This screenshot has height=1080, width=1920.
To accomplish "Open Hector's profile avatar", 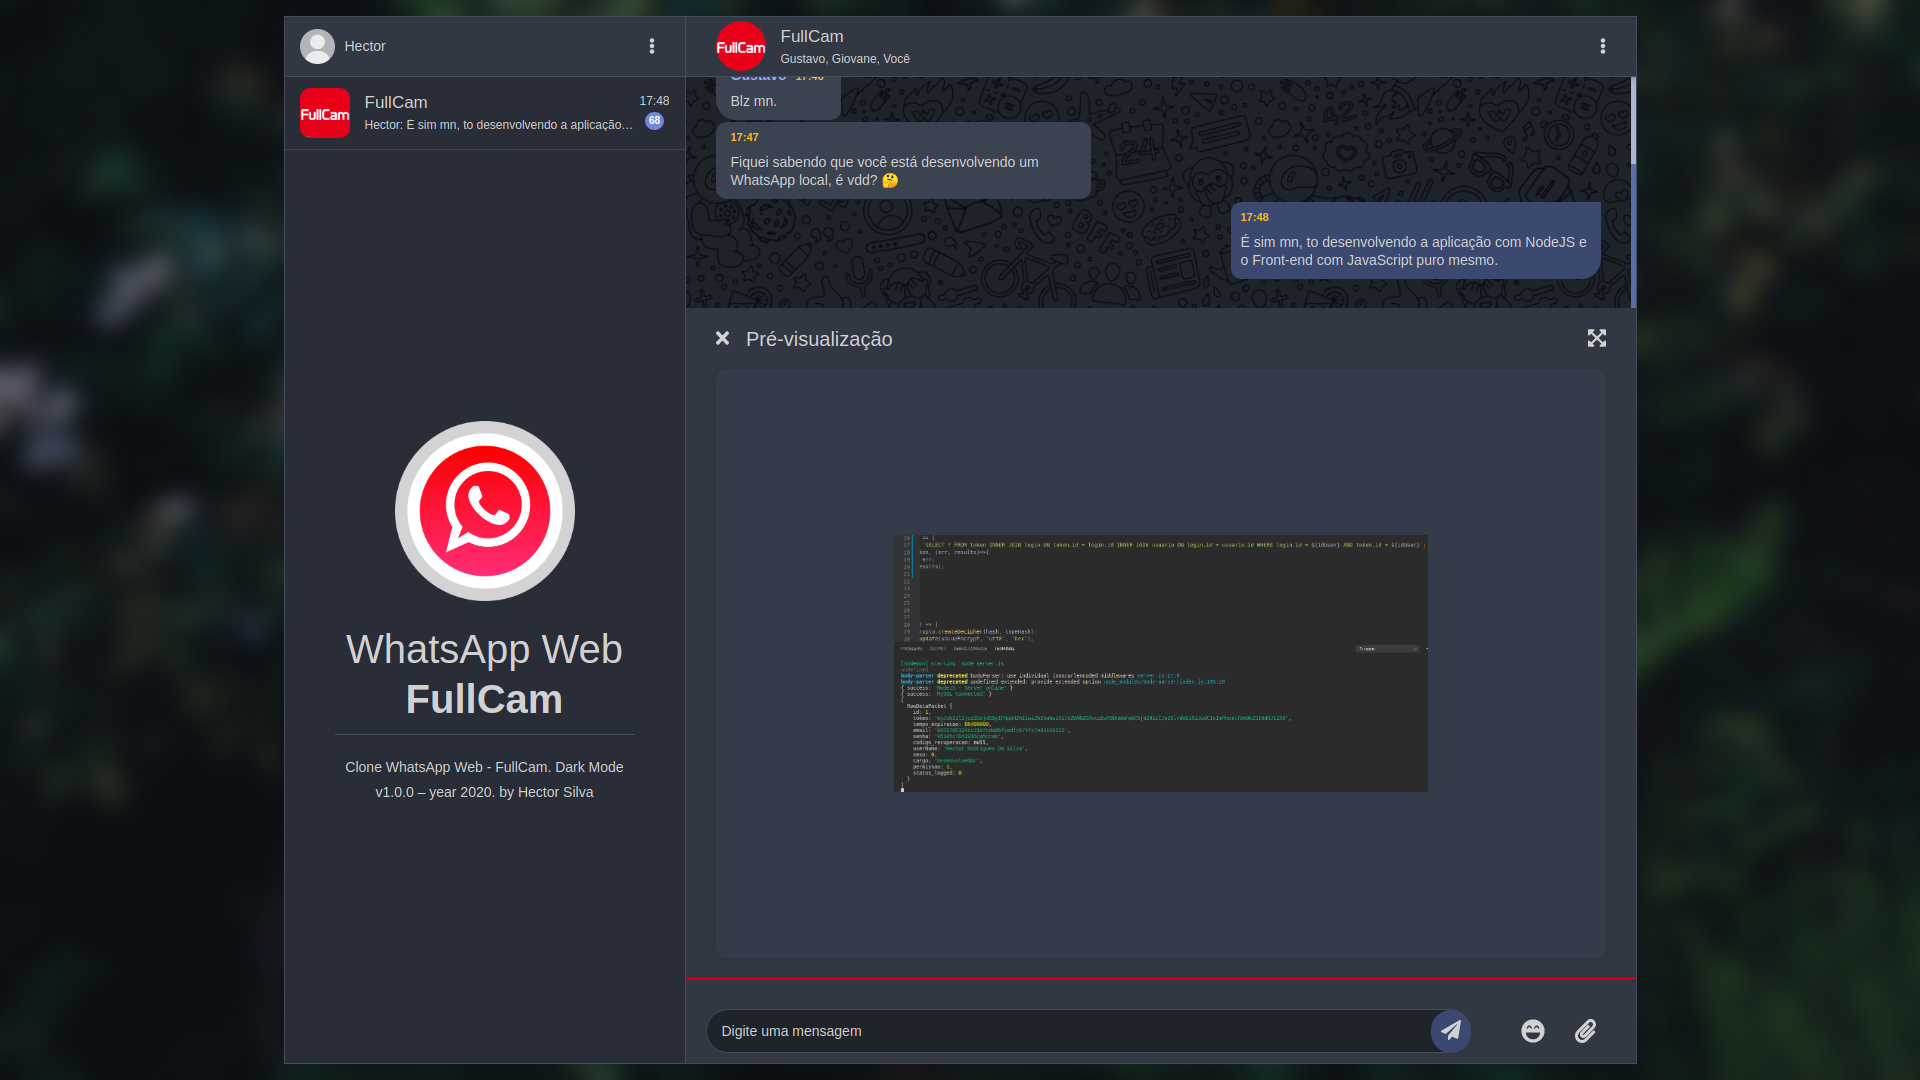I will pos(317,46).
